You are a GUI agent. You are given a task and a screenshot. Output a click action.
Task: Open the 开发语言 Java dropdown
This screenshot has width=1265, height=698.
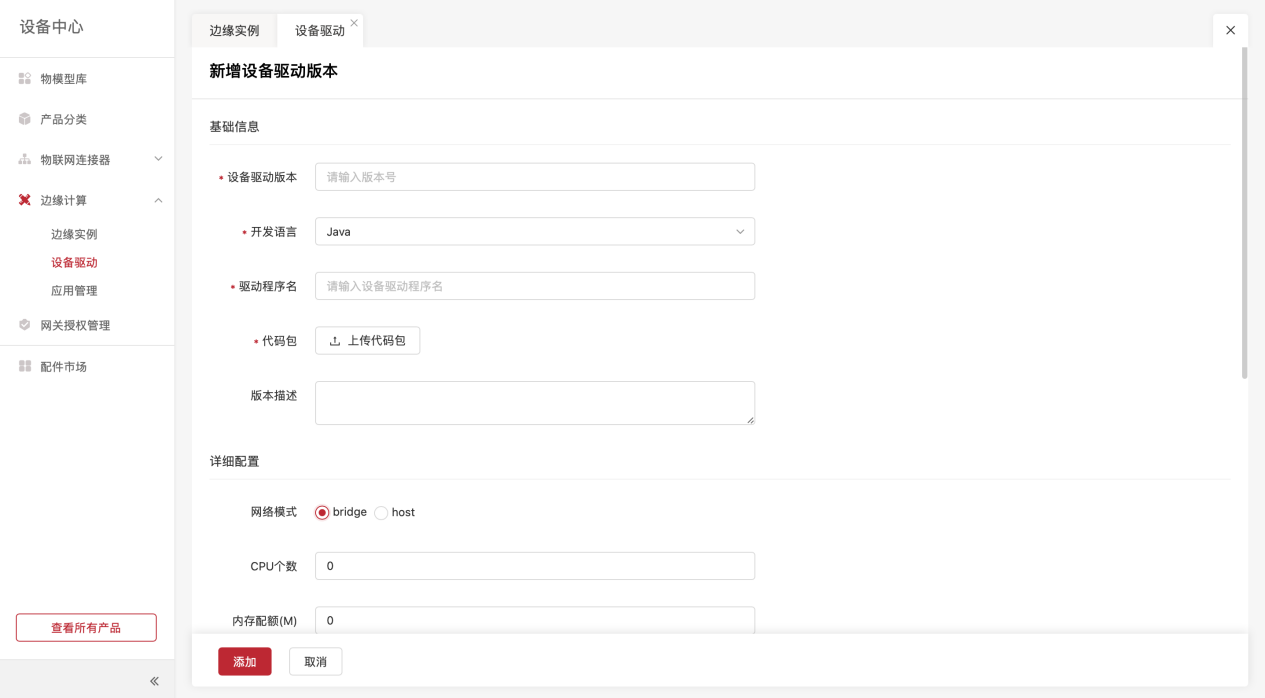click(534, 232)
